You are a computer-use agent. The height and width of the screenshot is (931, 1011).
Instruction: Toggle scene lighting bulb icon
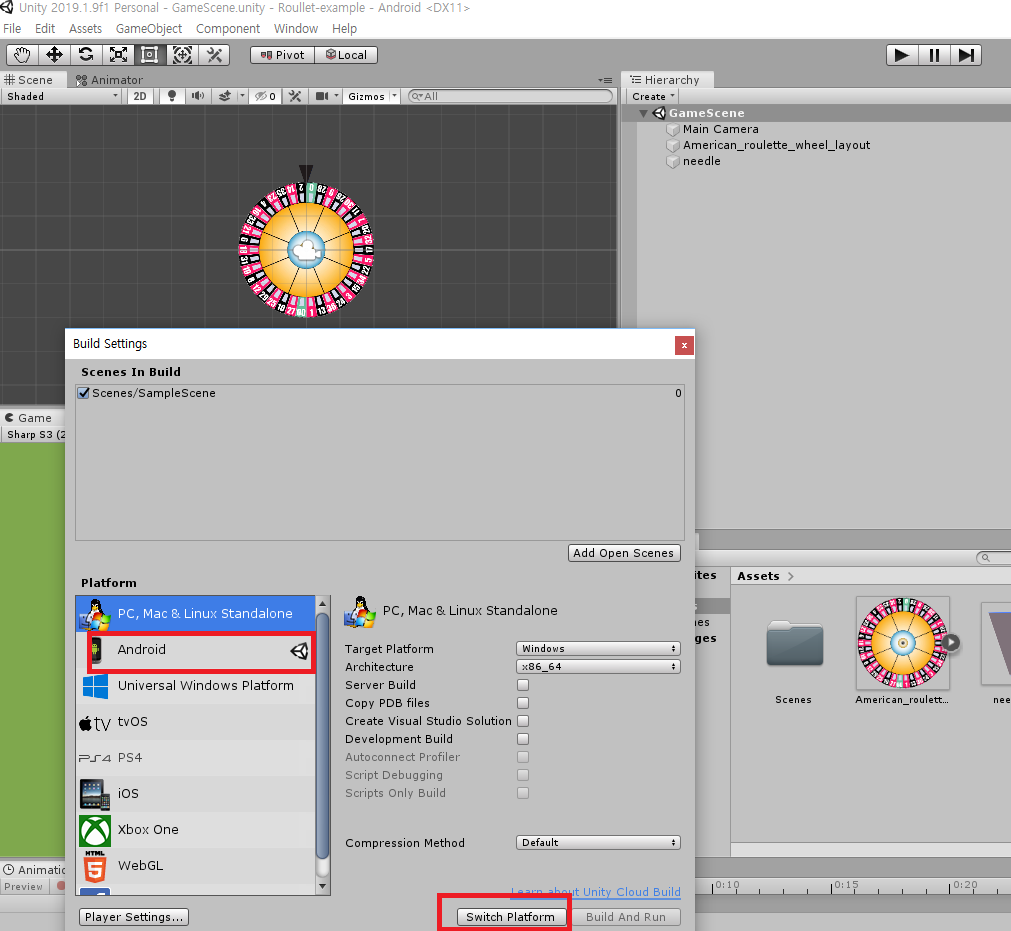(172, 96)
